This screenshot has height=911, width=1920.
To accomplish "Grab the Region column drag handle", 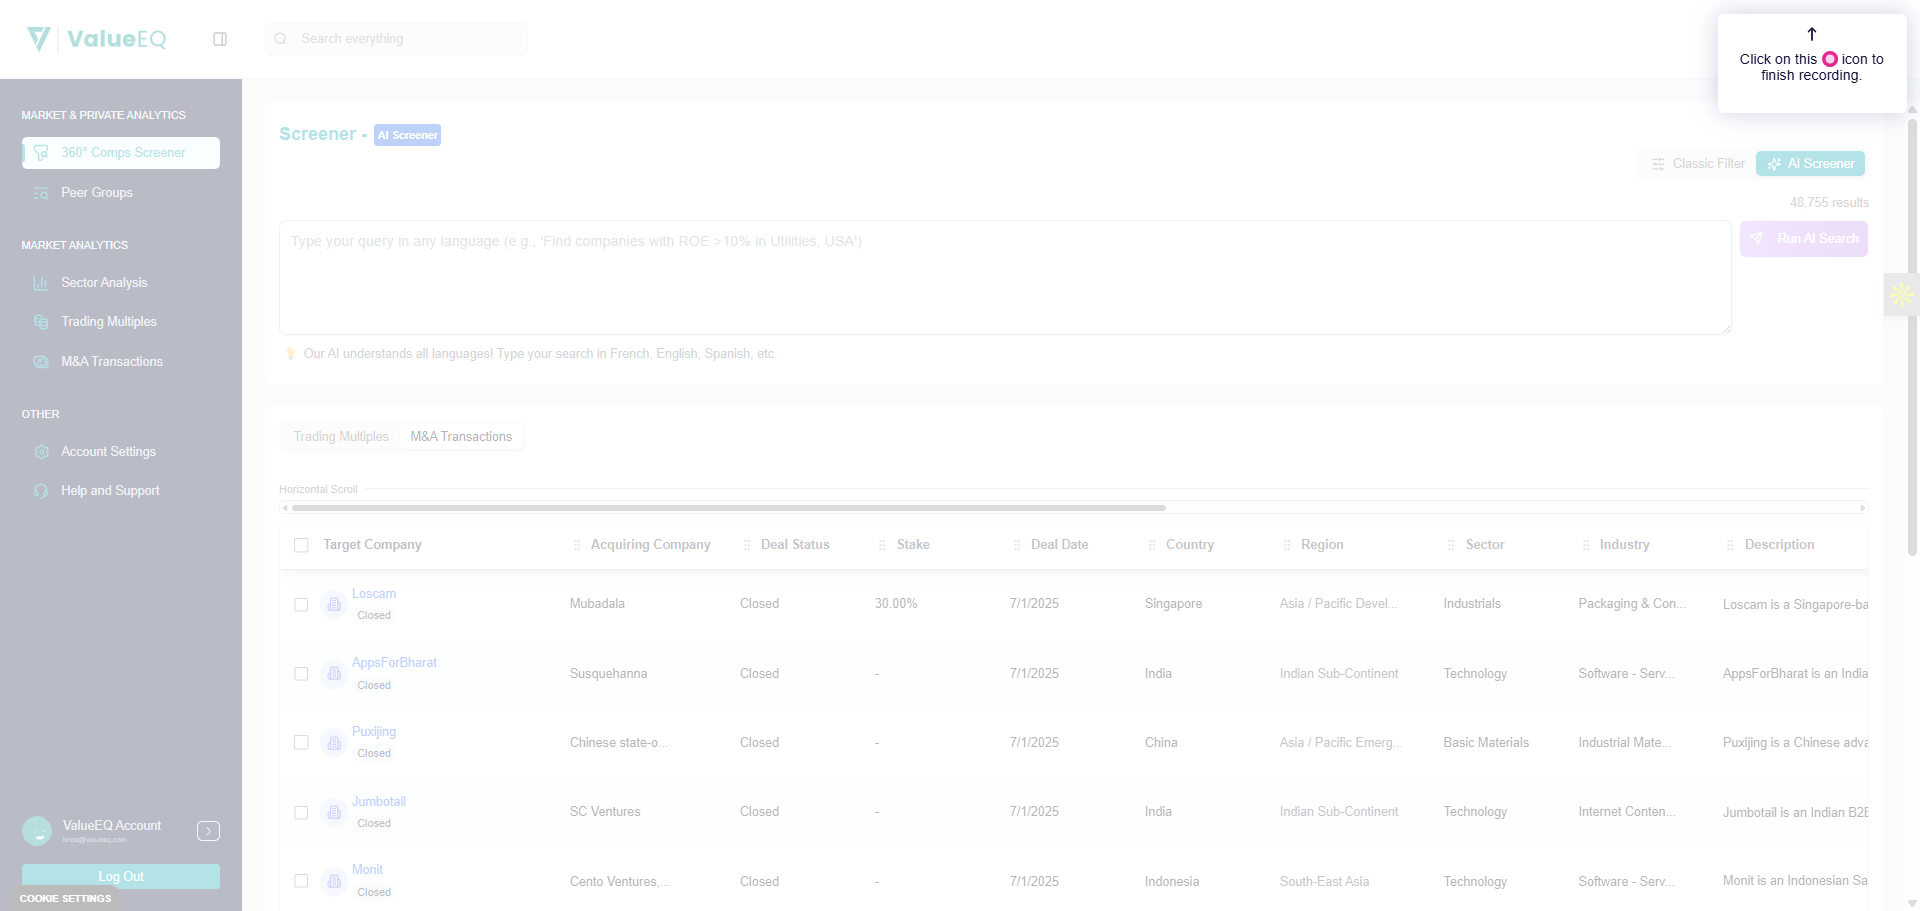I will [1287, 545].
